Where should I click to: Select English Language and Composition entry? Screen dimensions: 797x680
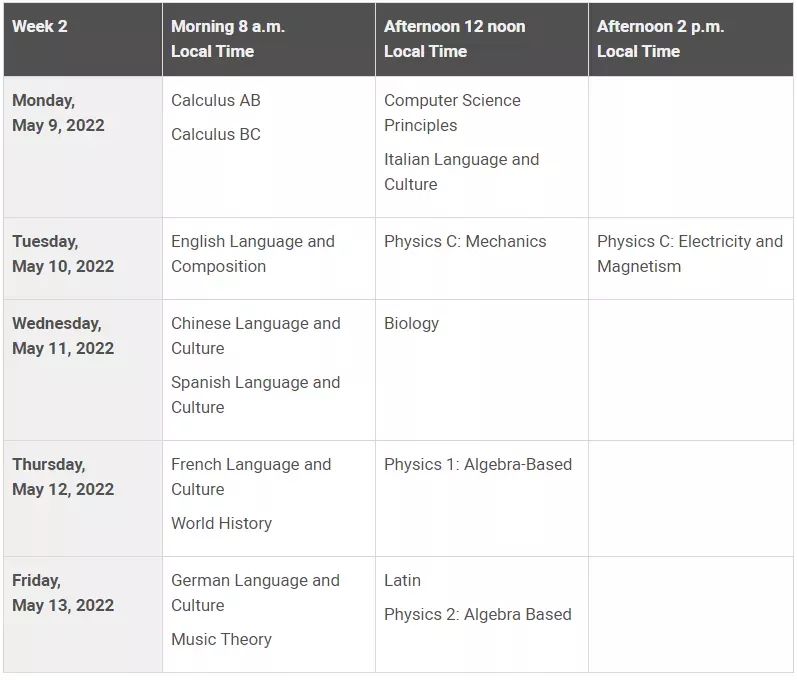(253, 254)
